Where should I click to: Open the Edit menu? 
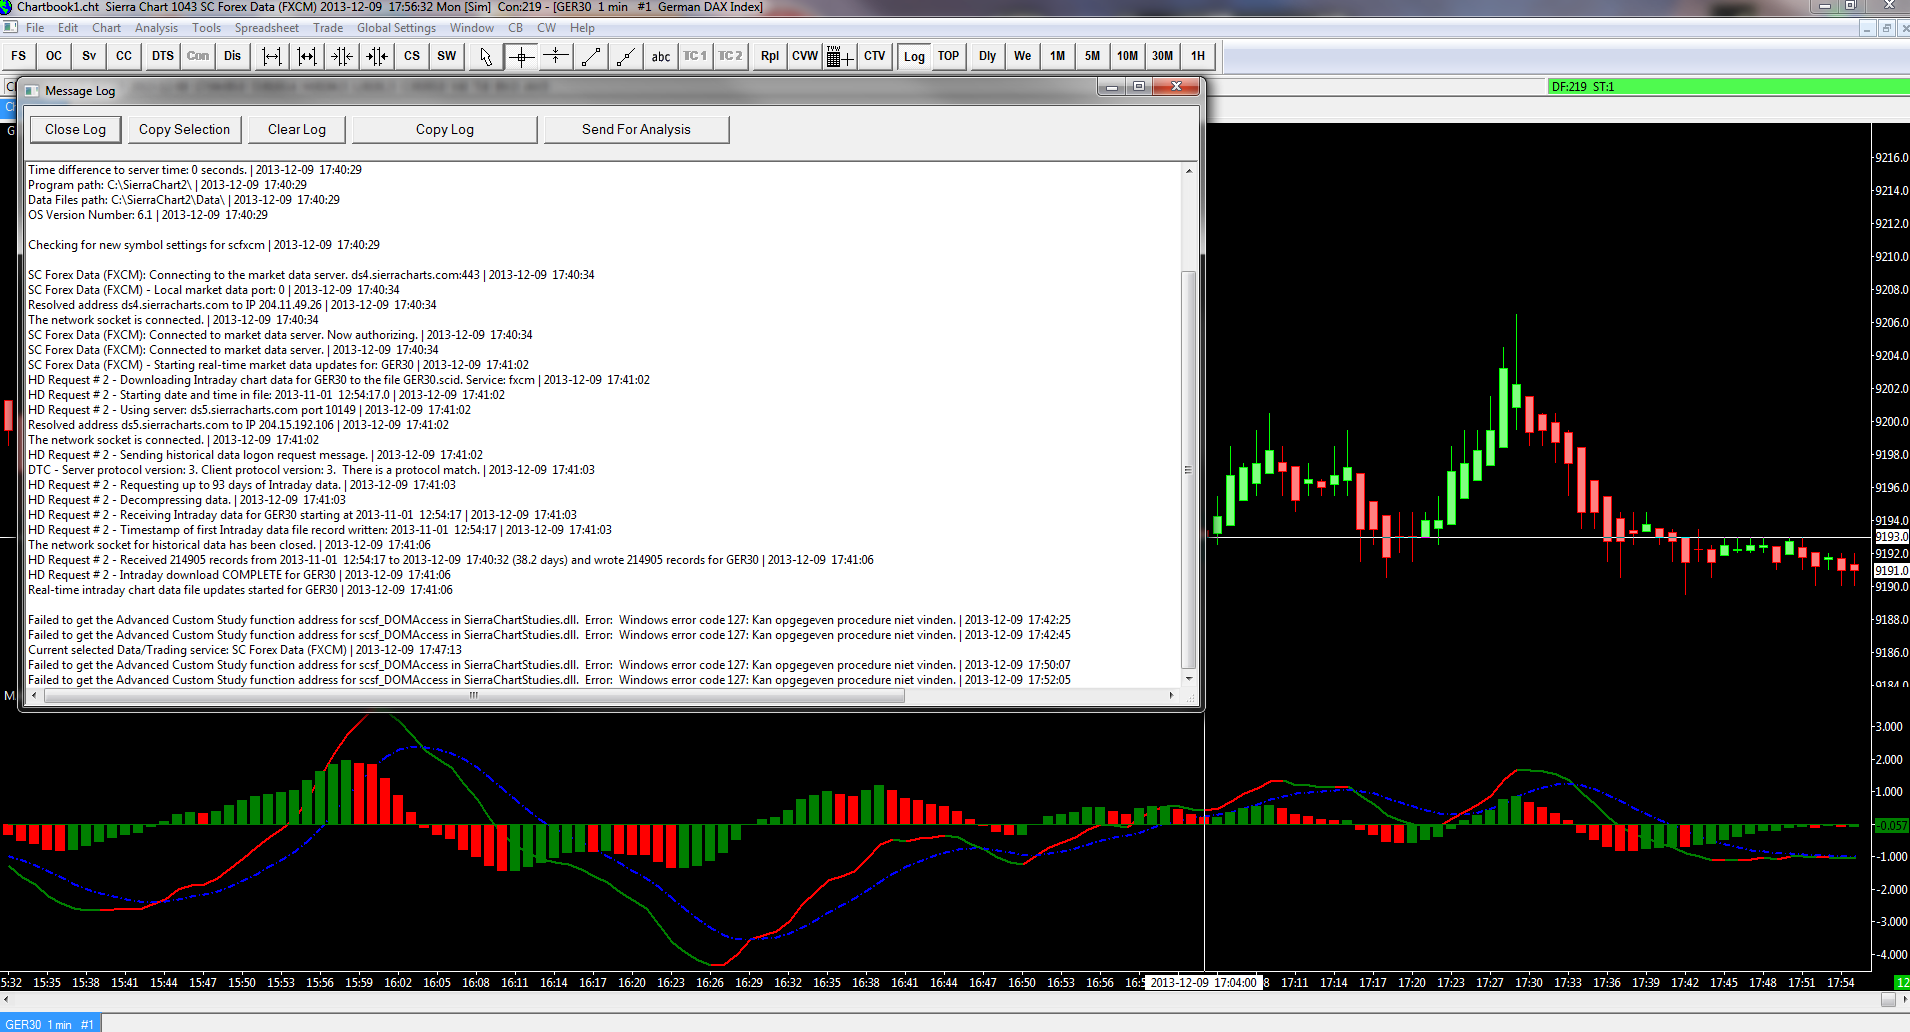coord(68,28)
